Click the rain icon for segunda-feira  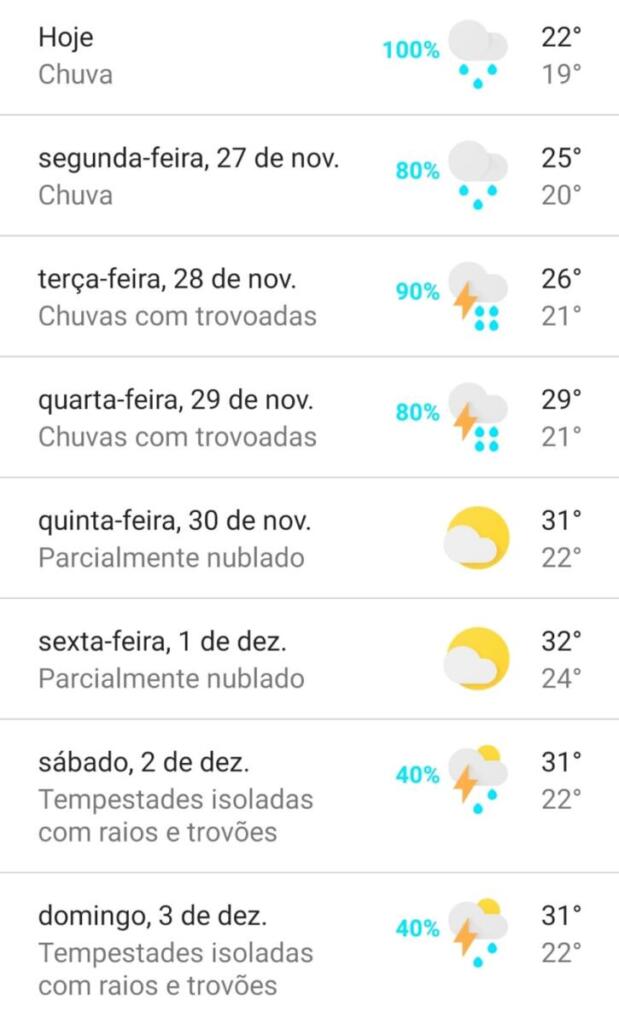(477, 176)
